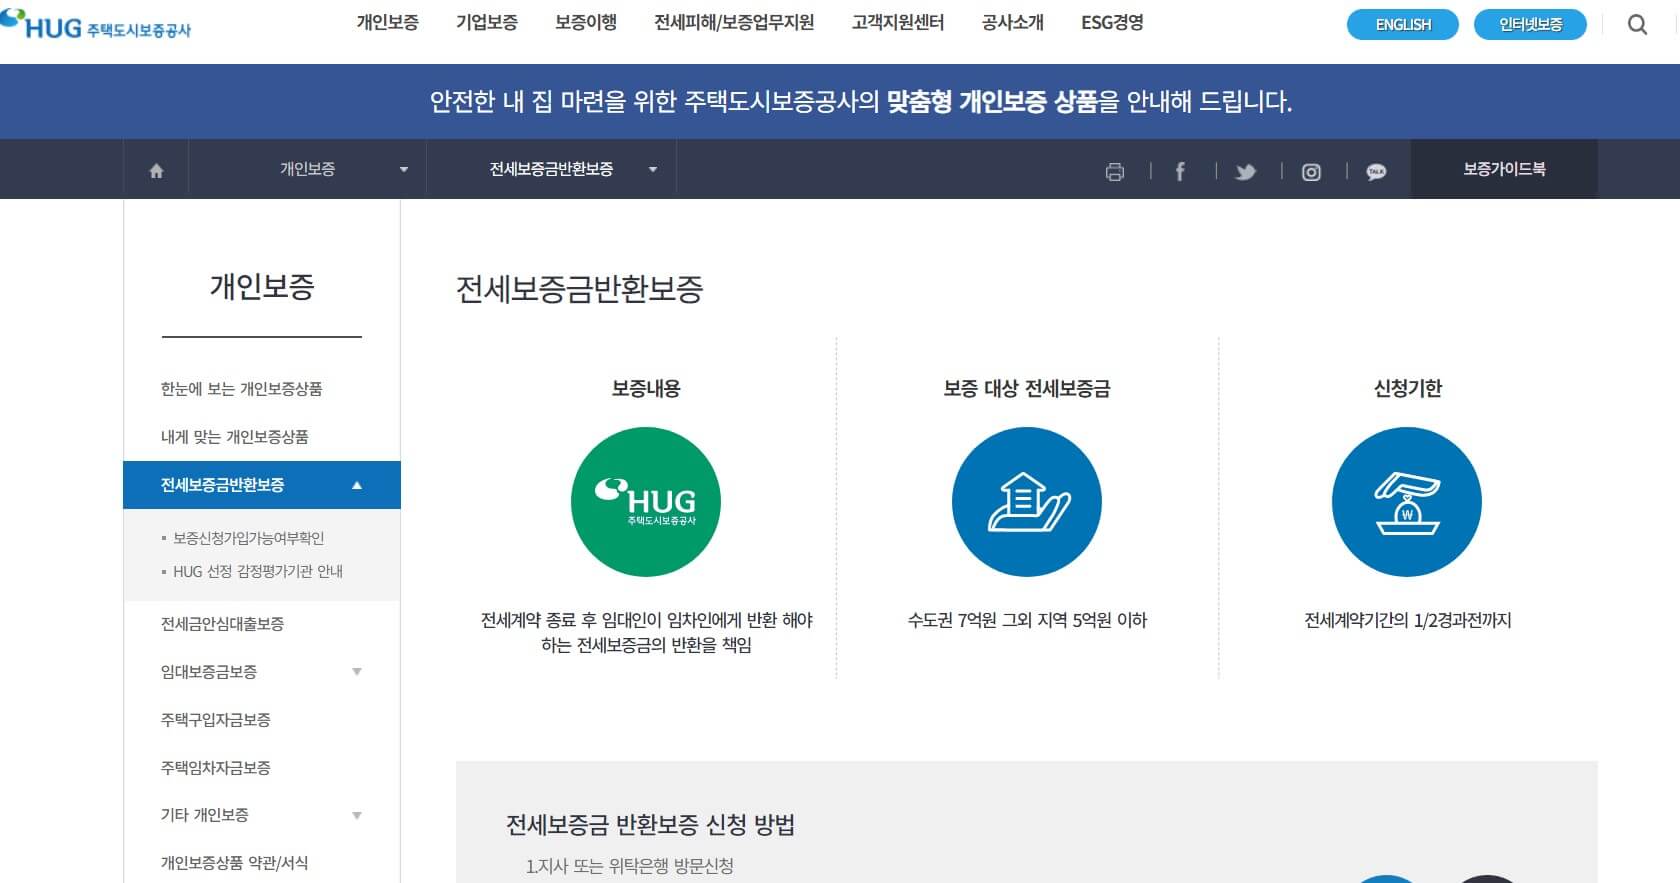The height and width of the screenshot is (883, 1680).
Task: Select 기타 개인보증 in sidebar
Action: pos(205,815)
